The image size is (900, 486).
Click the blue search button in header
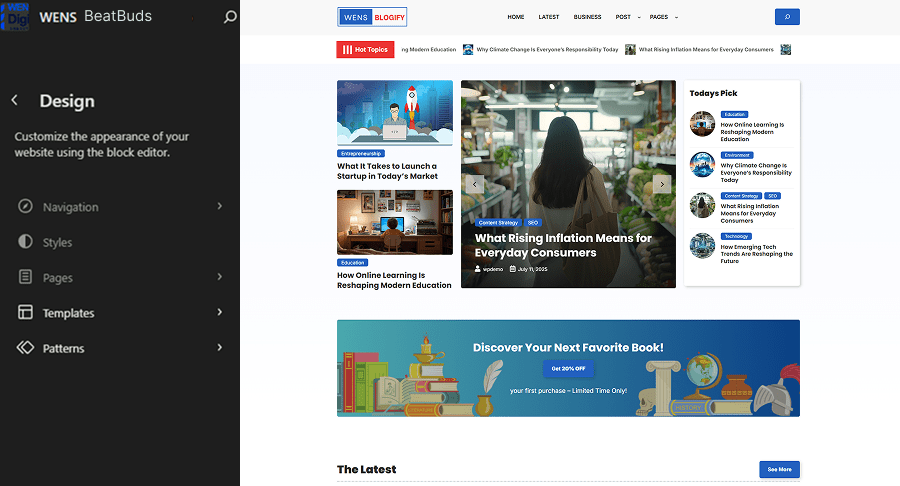point(787,17)
